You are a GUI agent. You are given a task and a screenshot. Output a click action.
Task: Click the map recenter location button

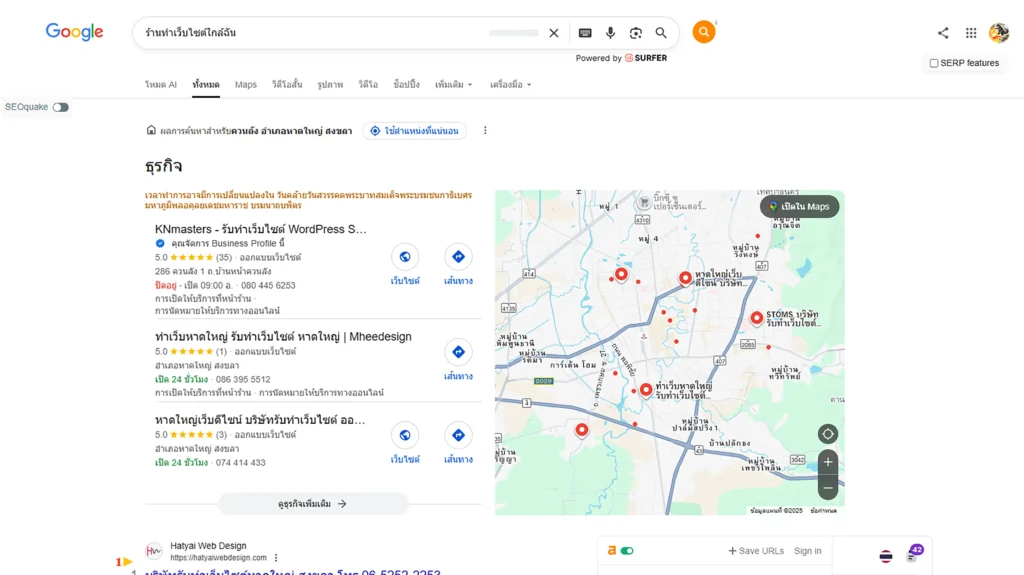[x=827, y=434]
